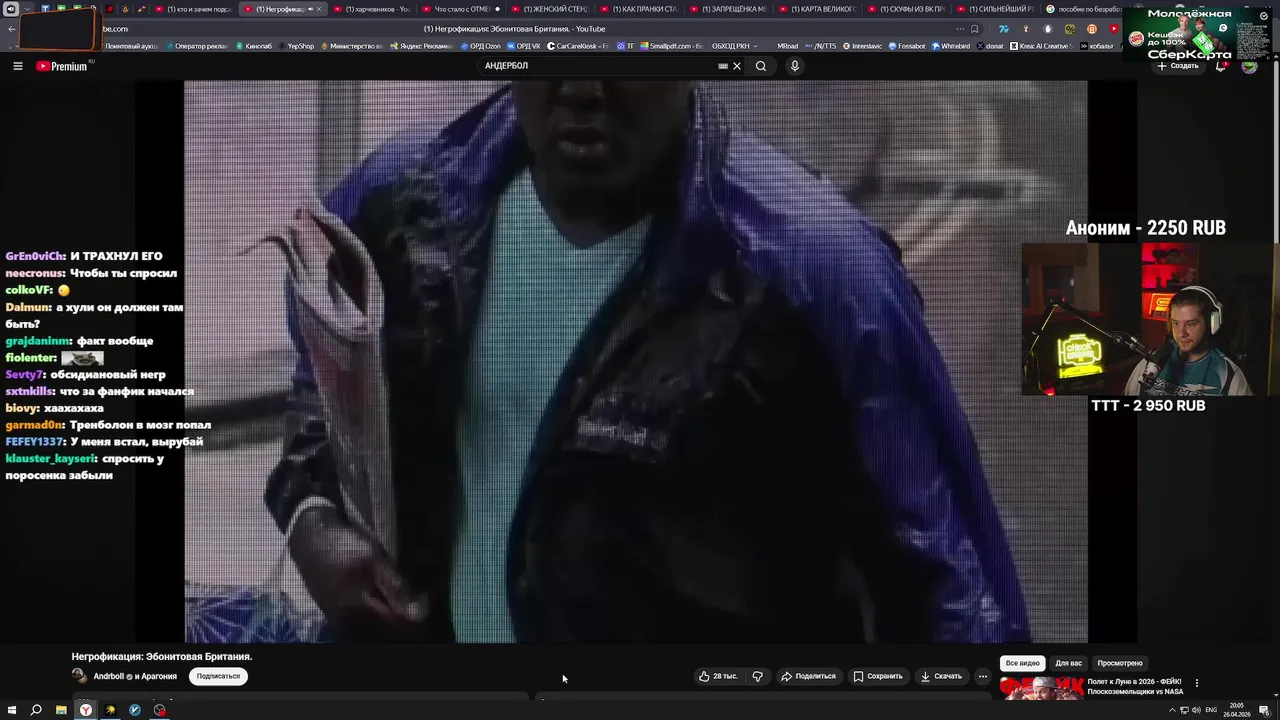Open the Fossabot bookmark
This screenshot has width=1280, height=720.
[x=906, y=46]
